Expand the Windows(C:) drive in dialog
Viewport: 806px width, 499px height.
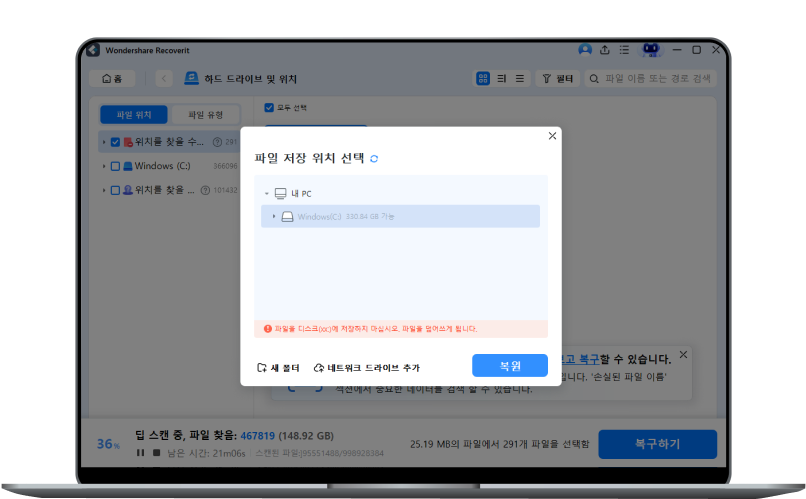[274, 216]
